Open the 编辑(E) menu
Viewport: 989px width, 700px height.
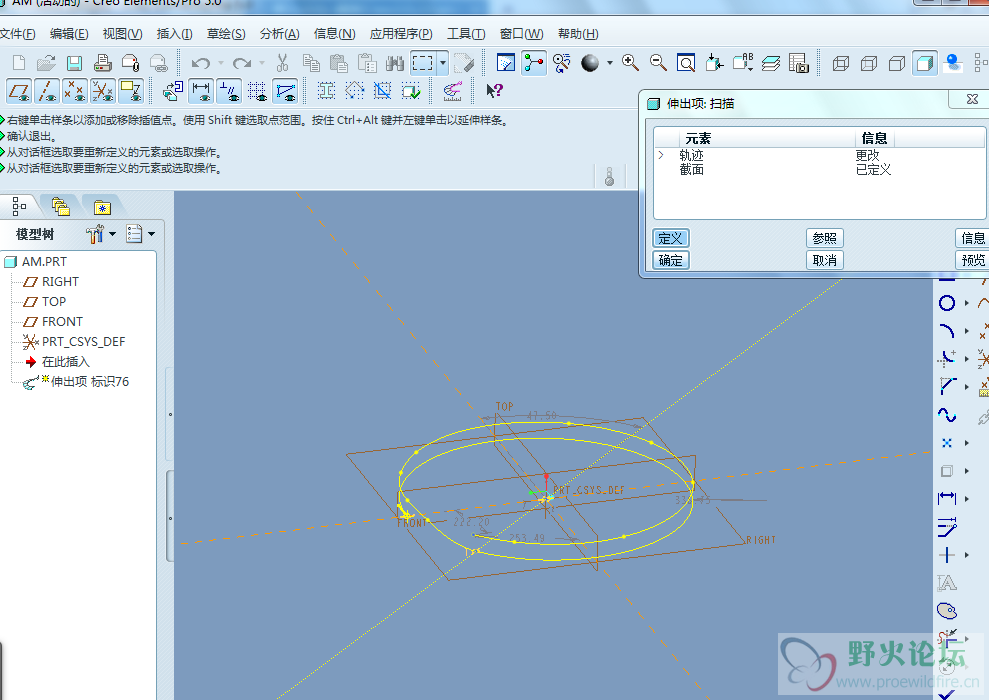pos(69,33)
